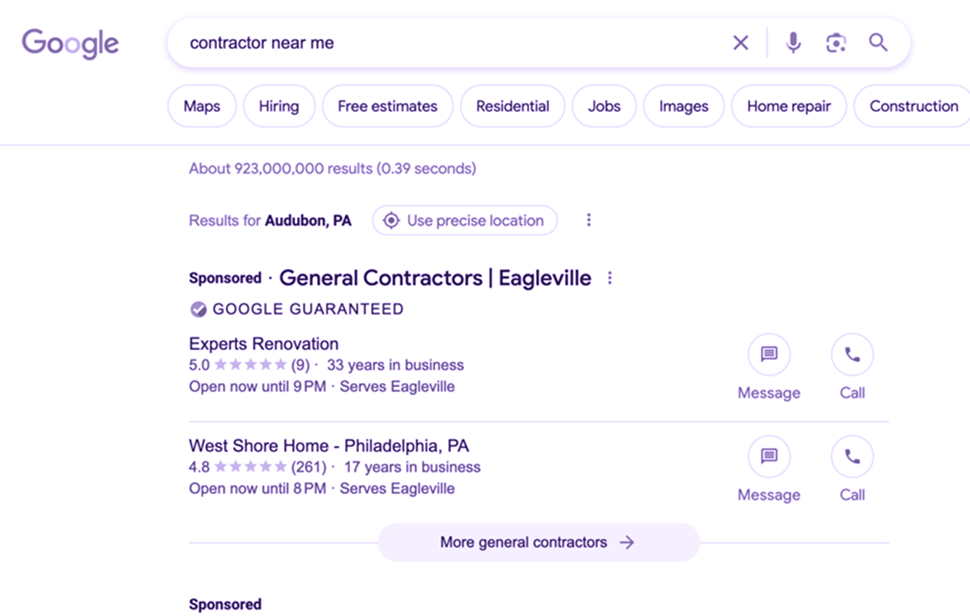
Task: Expand More general contractors list
Action: pyautogui.click(x=538, y=542)
